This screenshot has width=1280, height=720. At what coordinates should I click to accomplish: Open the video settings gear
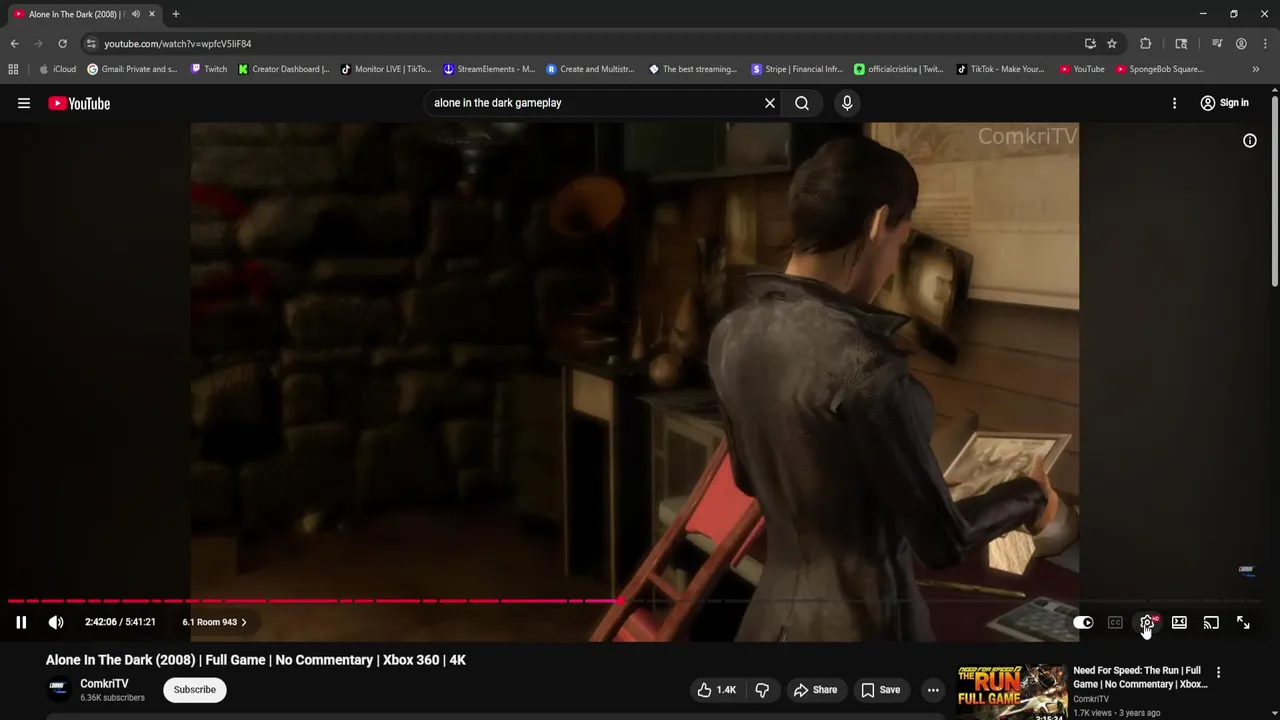(x=1147, y=622)
